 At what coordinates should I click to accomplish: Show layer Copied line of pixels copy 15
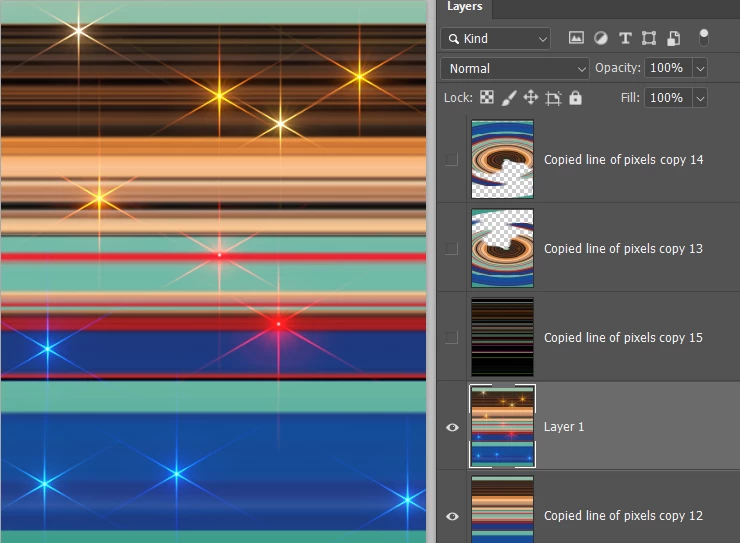(452, 337)
